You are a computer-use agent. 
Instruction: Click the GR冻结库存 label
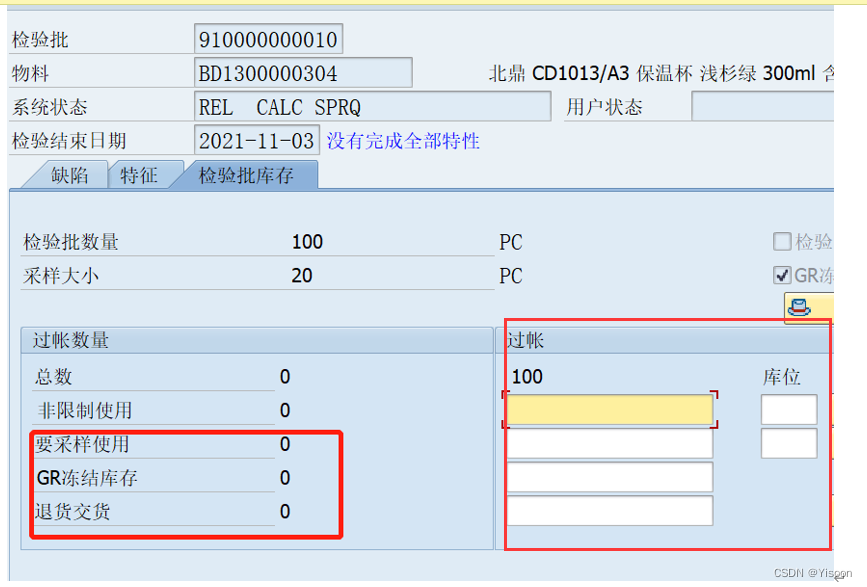tap(87, 478)
